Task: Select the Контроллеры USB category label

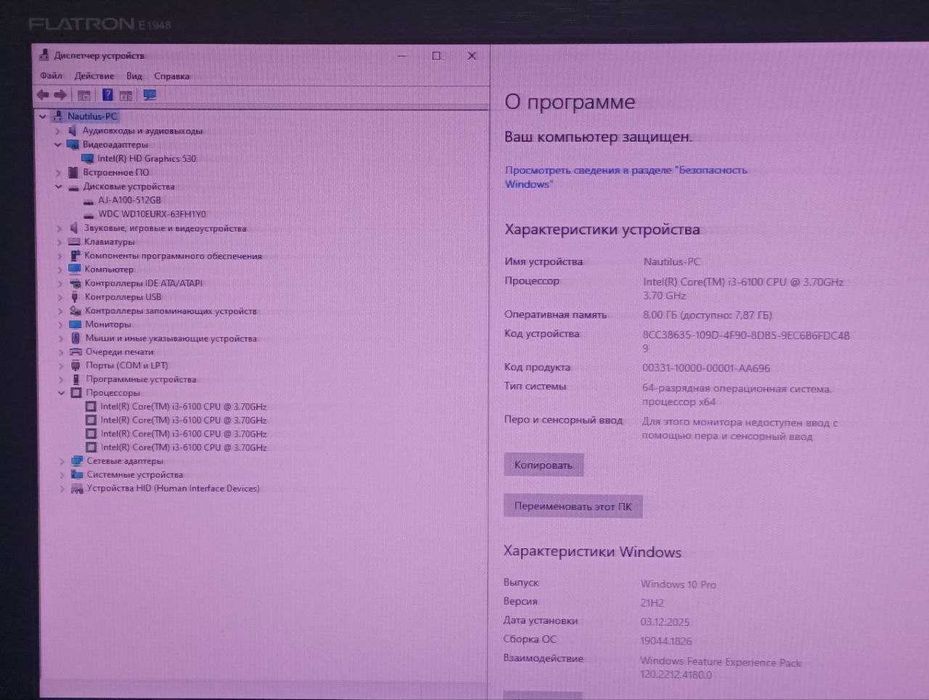Action: pyautogui.click(x=123, y=297)
